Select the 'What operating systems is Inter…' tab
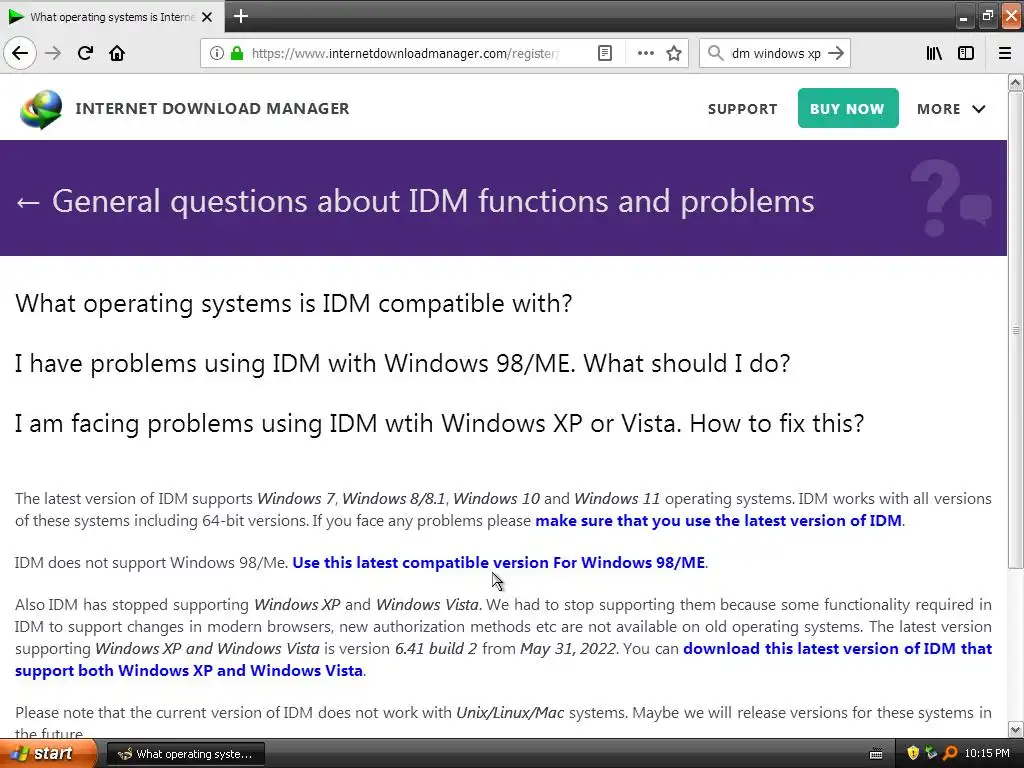Screen dimensions: 1024x768 (112, 16)
